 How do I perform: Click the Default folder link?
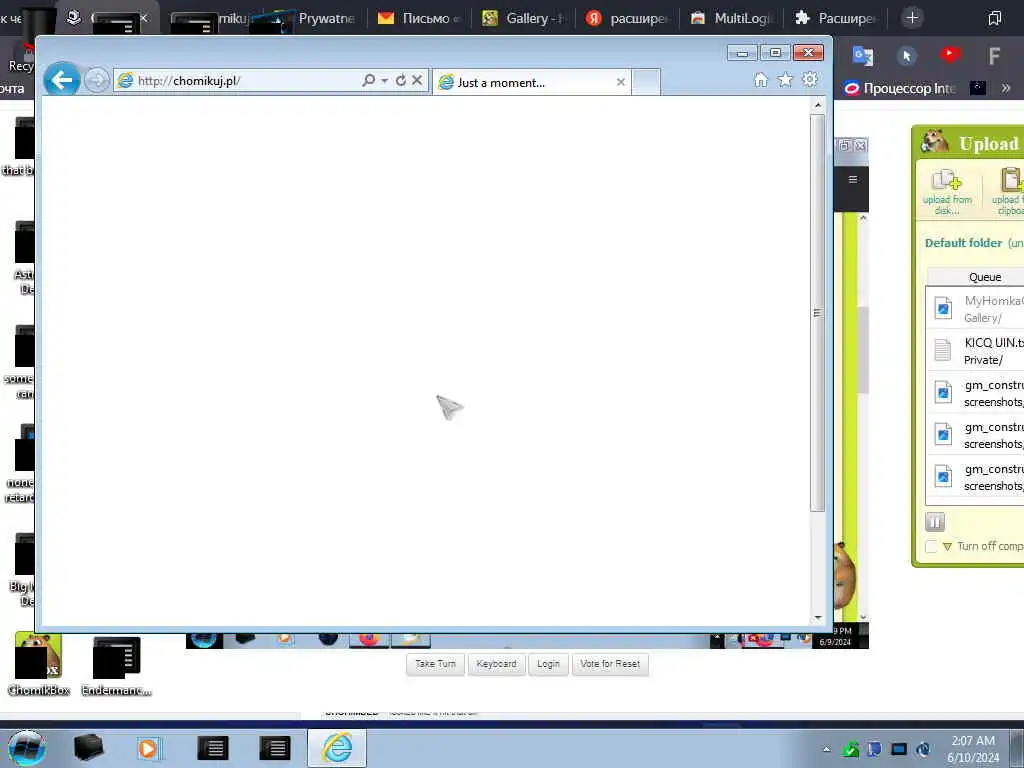tap(963, 243)
